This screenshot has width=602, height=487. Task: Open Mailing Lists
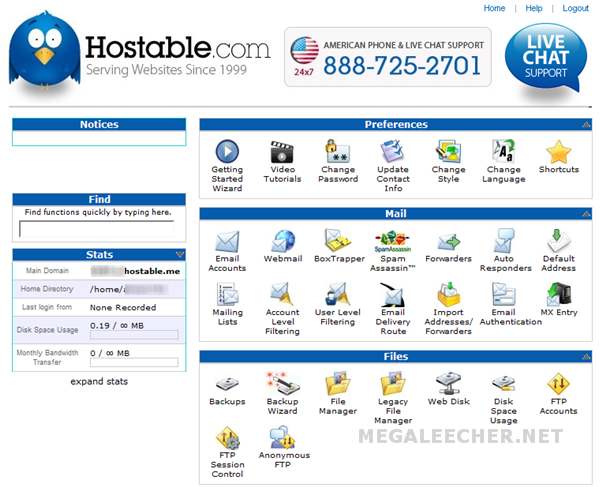click(x=227, y=304)
